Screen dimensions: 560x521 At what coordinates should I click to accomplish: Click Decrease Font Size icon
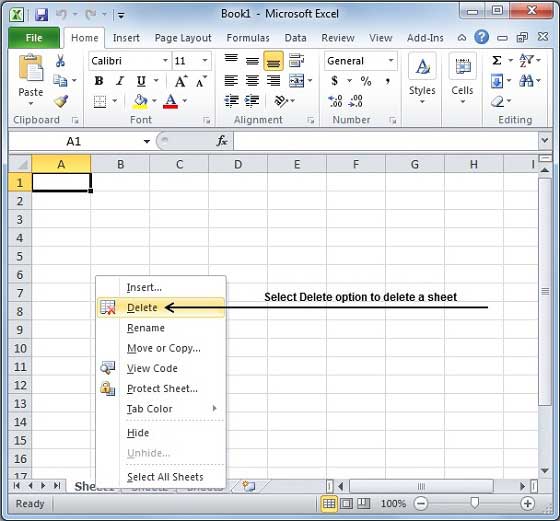[x=201, y=81]
